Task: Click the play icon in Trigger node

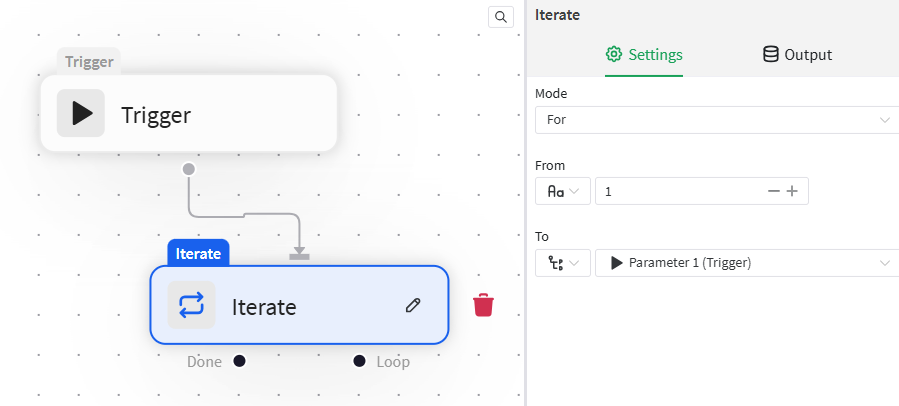Action: pos(81,113)
